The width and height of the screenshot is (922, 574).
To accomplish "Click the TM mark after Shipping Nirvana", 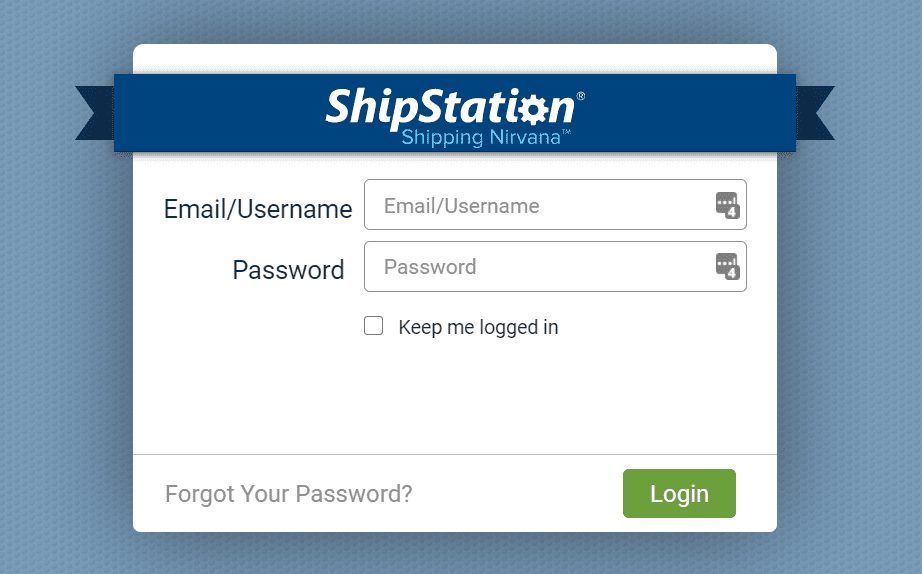I will [566, 131].
